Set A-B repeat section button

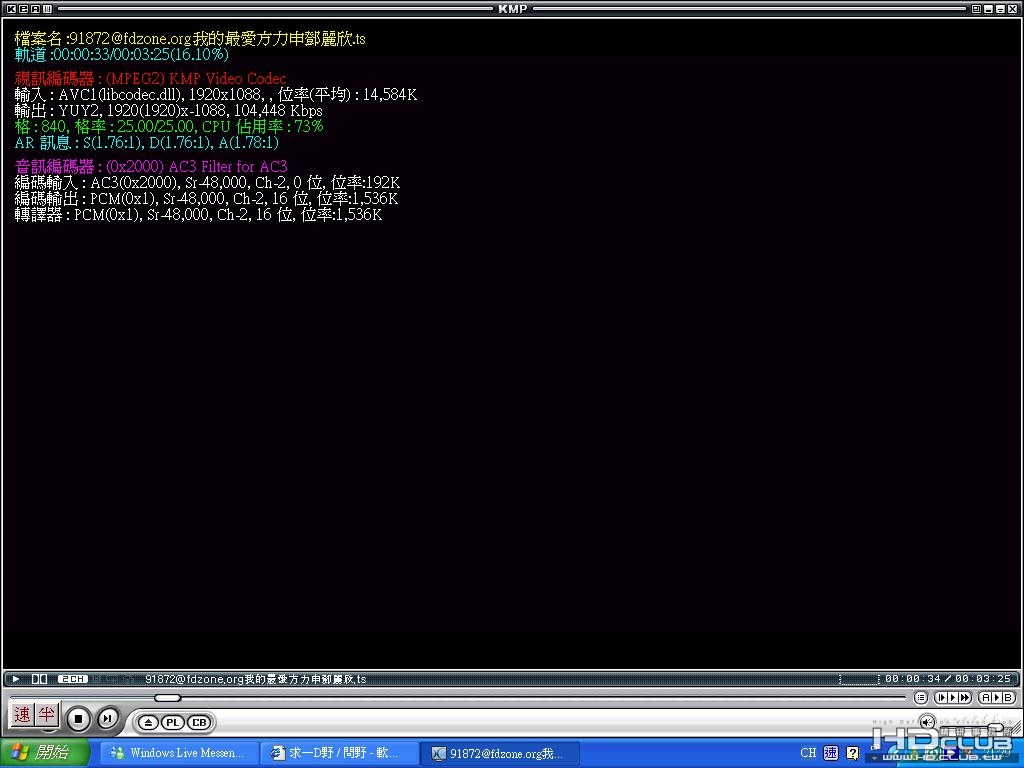point(997,698)
